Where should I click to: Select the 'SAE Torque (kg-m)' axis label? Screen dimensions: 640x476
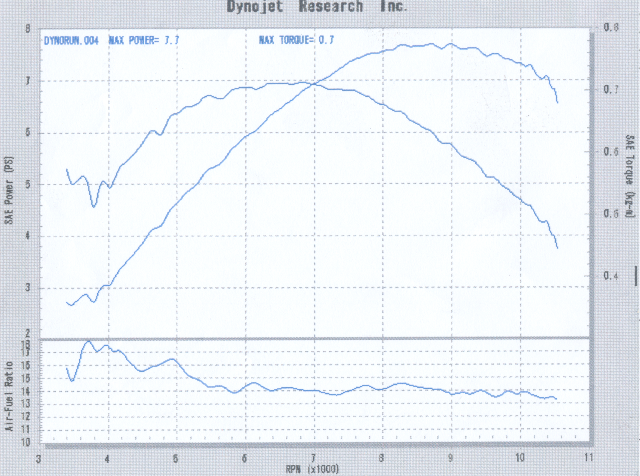[630, 176]
